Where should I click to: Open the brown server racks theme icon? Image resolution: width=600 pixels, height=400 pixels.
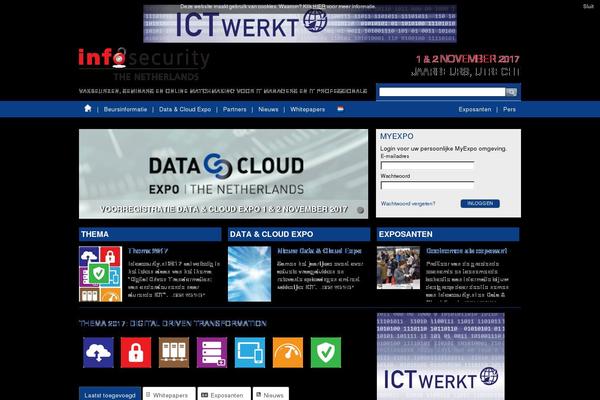click(174, 353)
